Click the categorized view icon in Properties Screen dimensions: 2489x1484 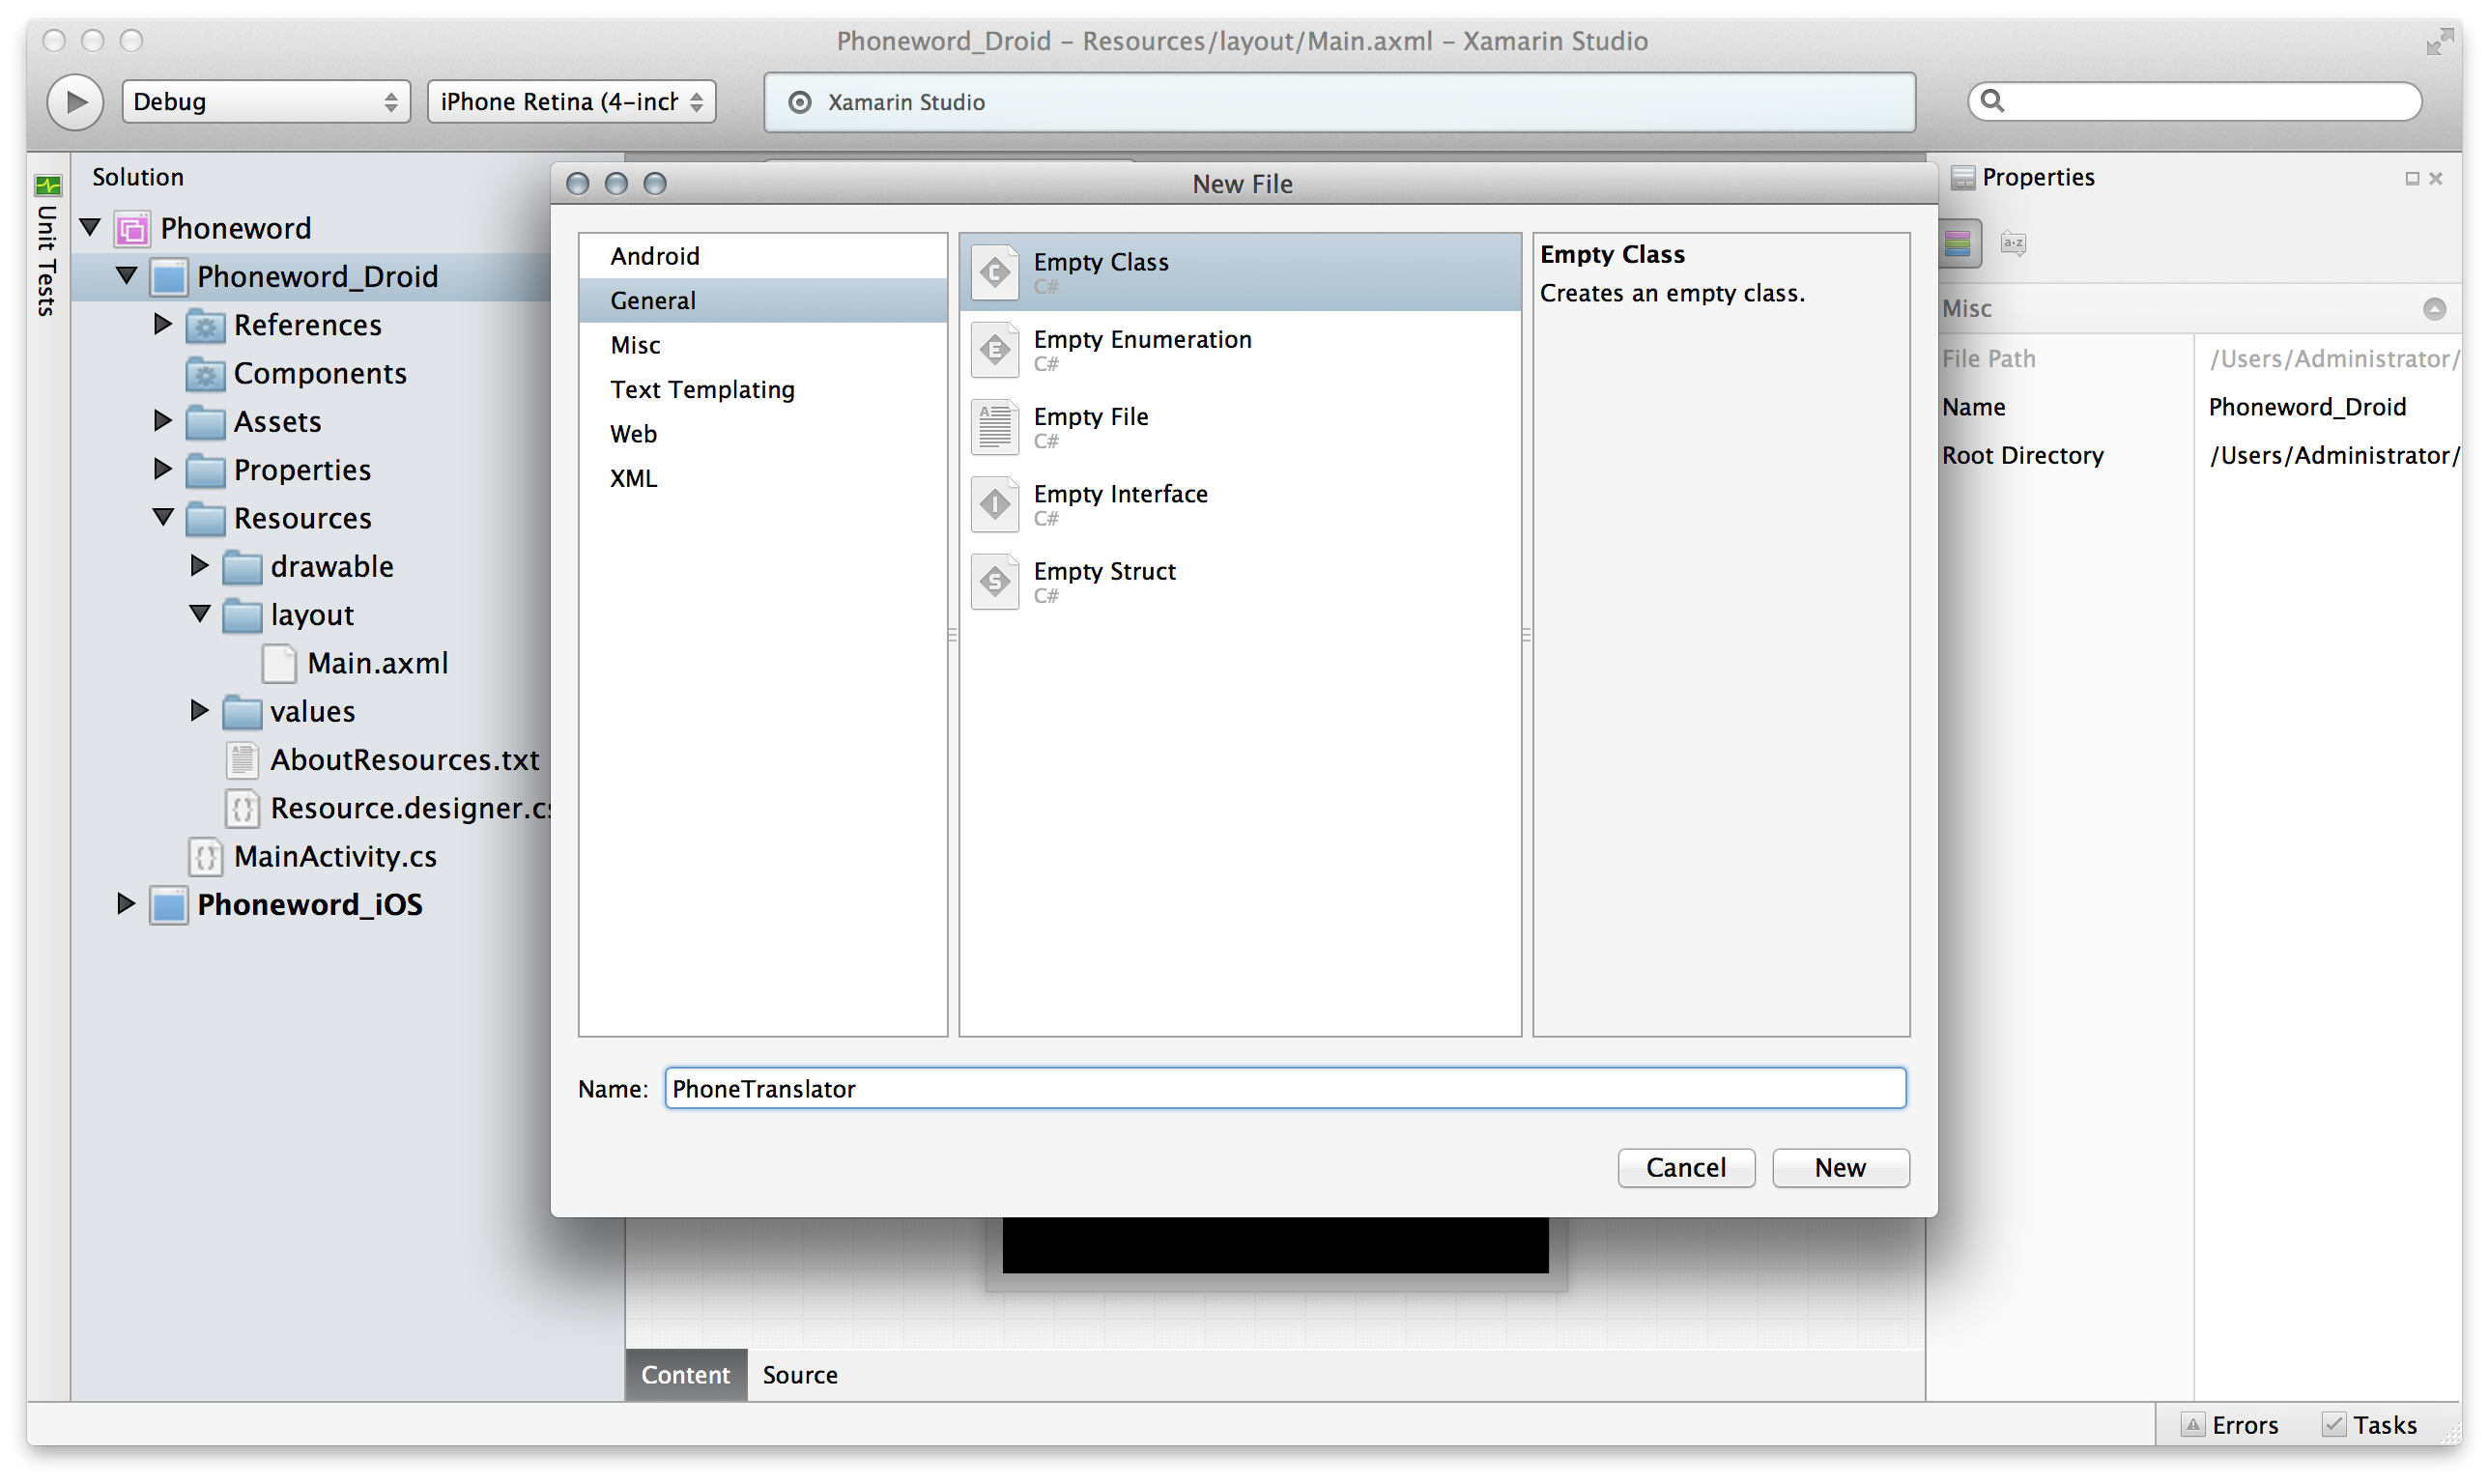click(1958, 243)
